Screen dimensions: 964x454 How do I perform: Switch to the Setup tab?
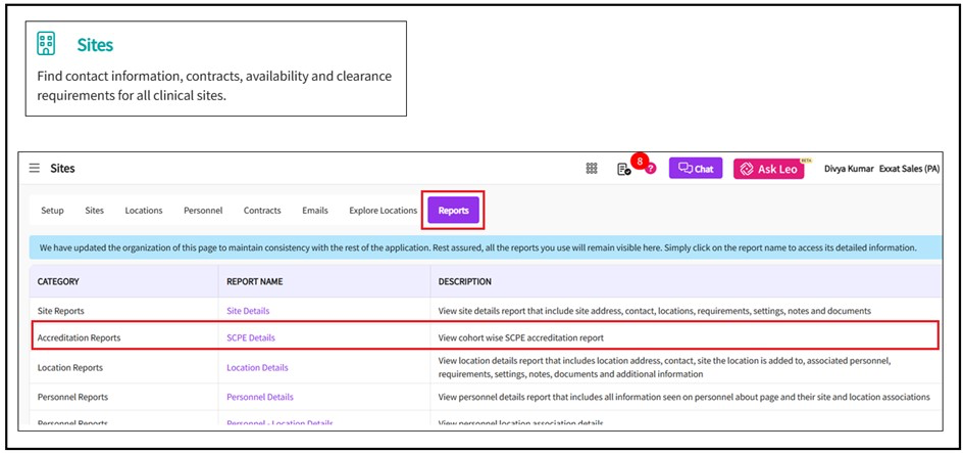coord(52,211)
